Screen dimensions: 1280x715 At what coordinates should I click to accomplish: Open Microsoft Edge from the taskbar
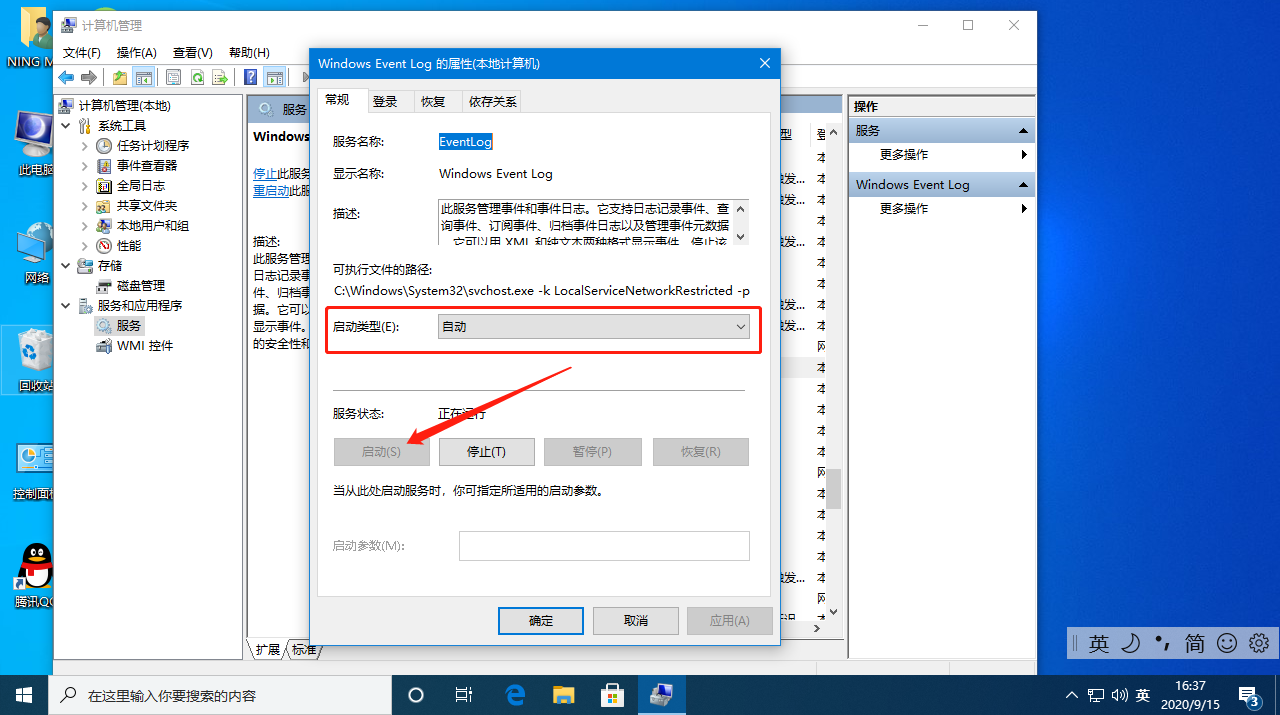coord(515,695)
